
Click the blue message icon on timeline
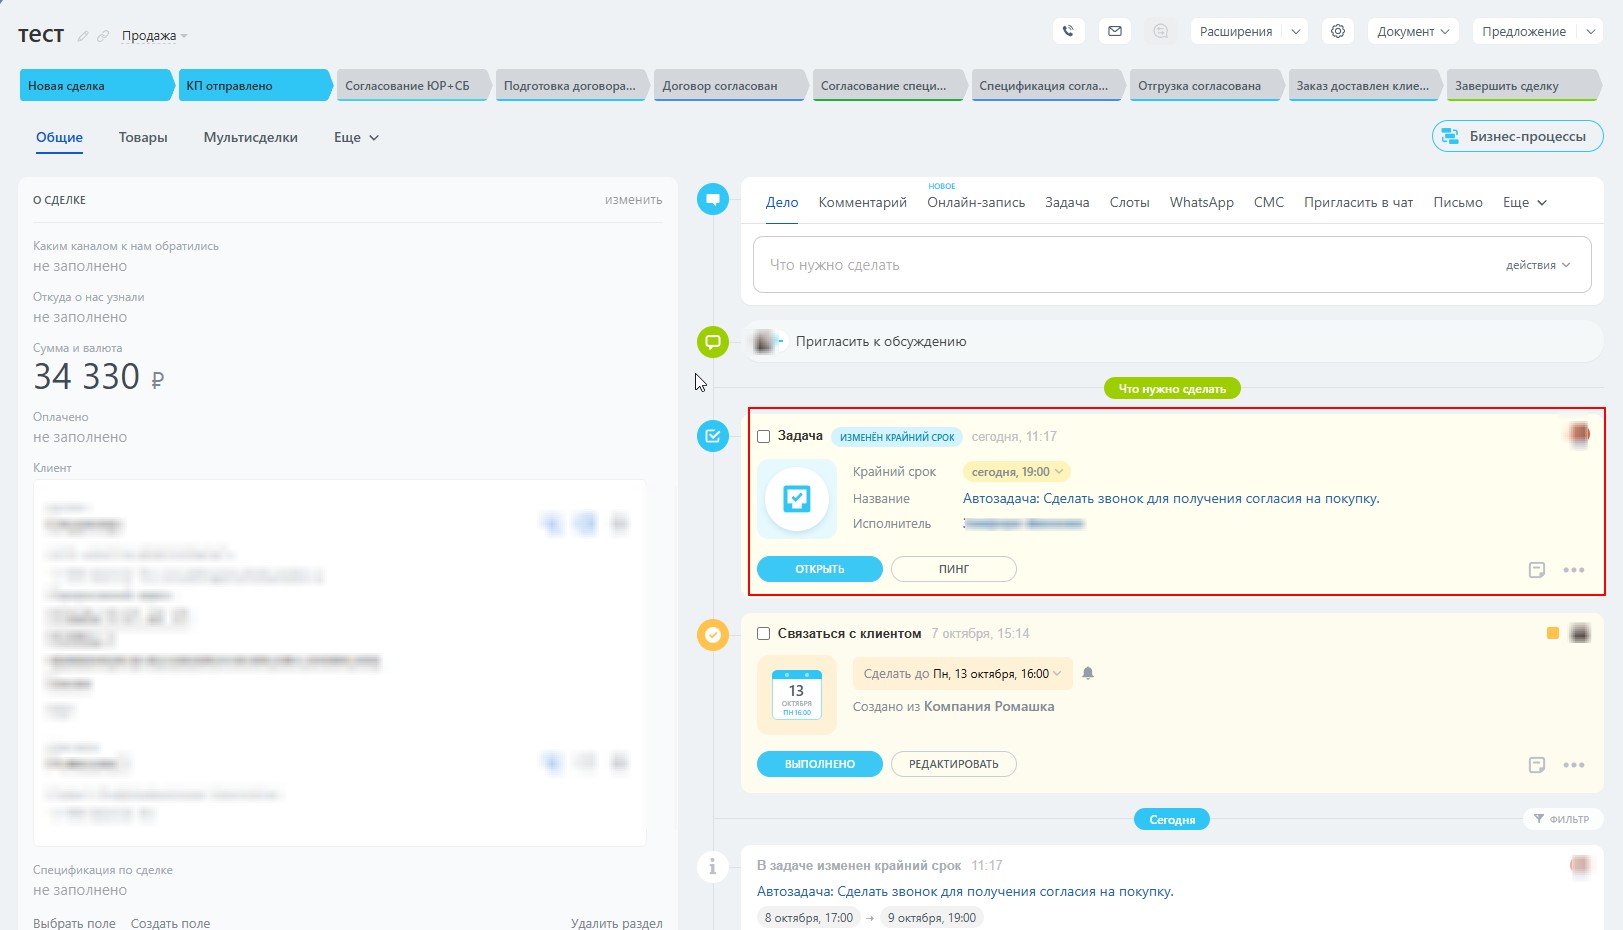coord(713,199)
